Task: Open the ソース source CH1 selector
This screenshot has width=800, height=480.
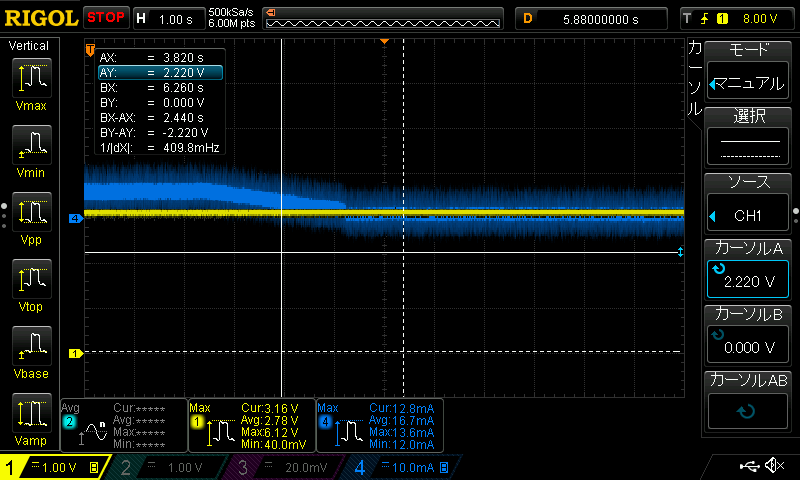Action: point(749,204)
